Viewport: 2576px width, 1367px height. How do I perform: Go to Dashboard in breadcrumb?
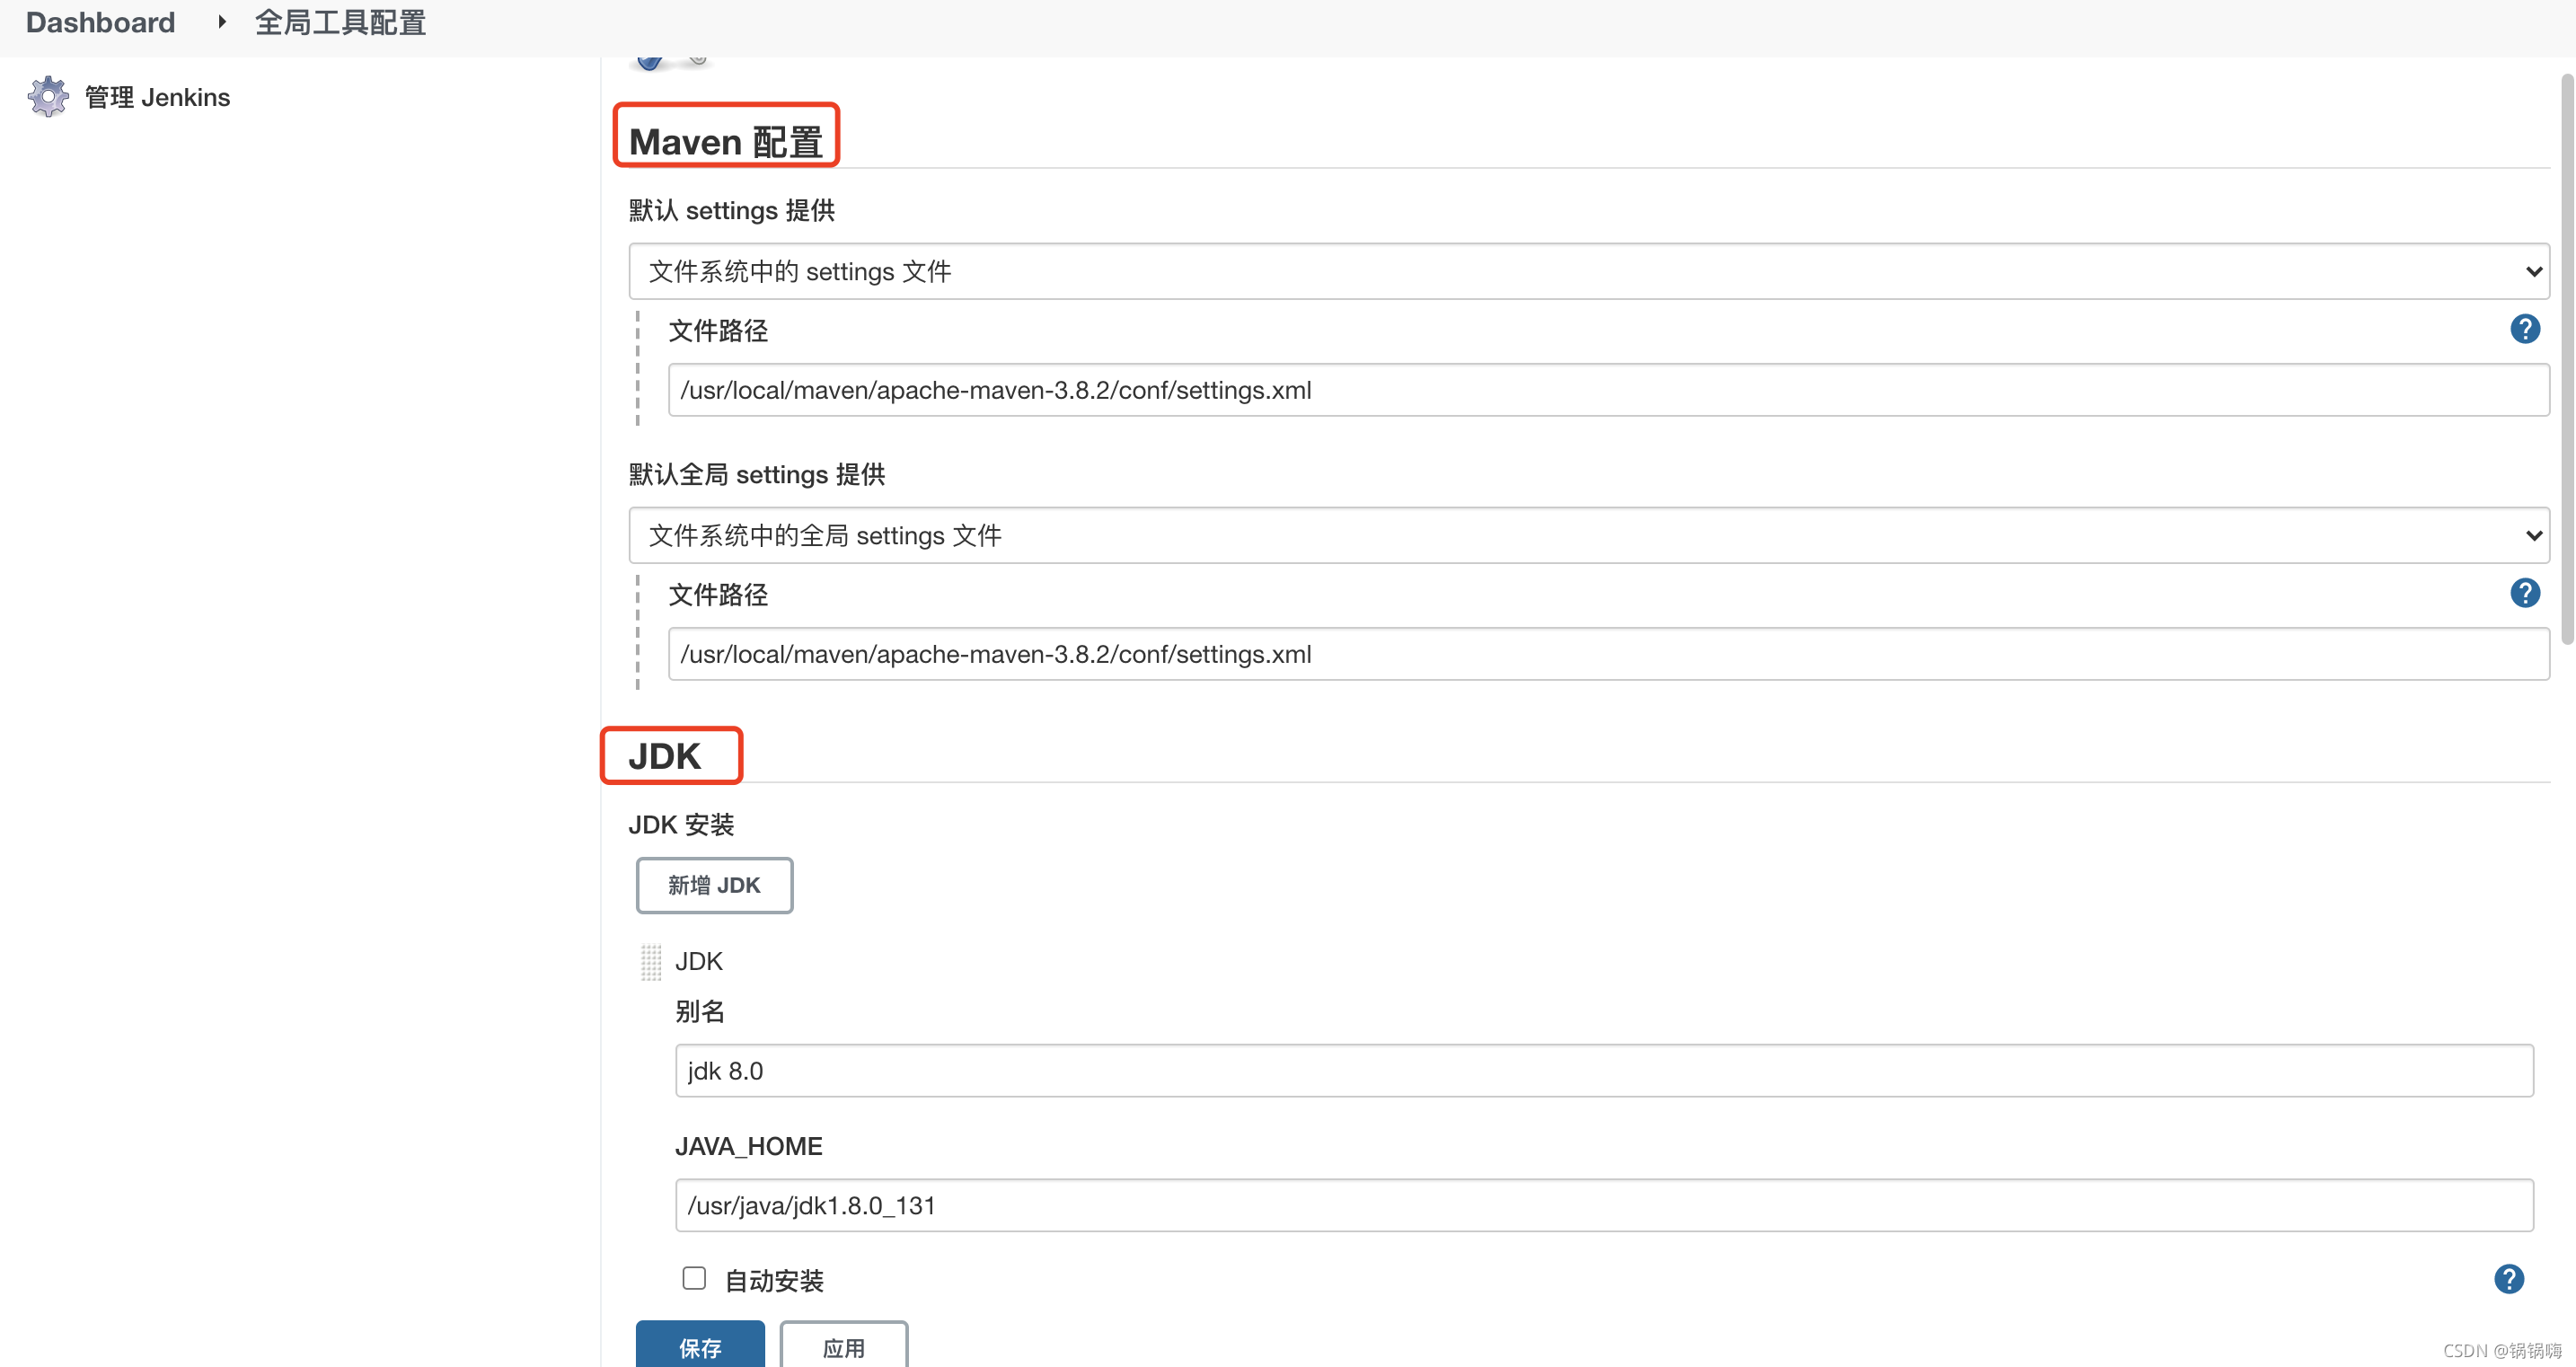pyautogui.click(x=100, y=22)
